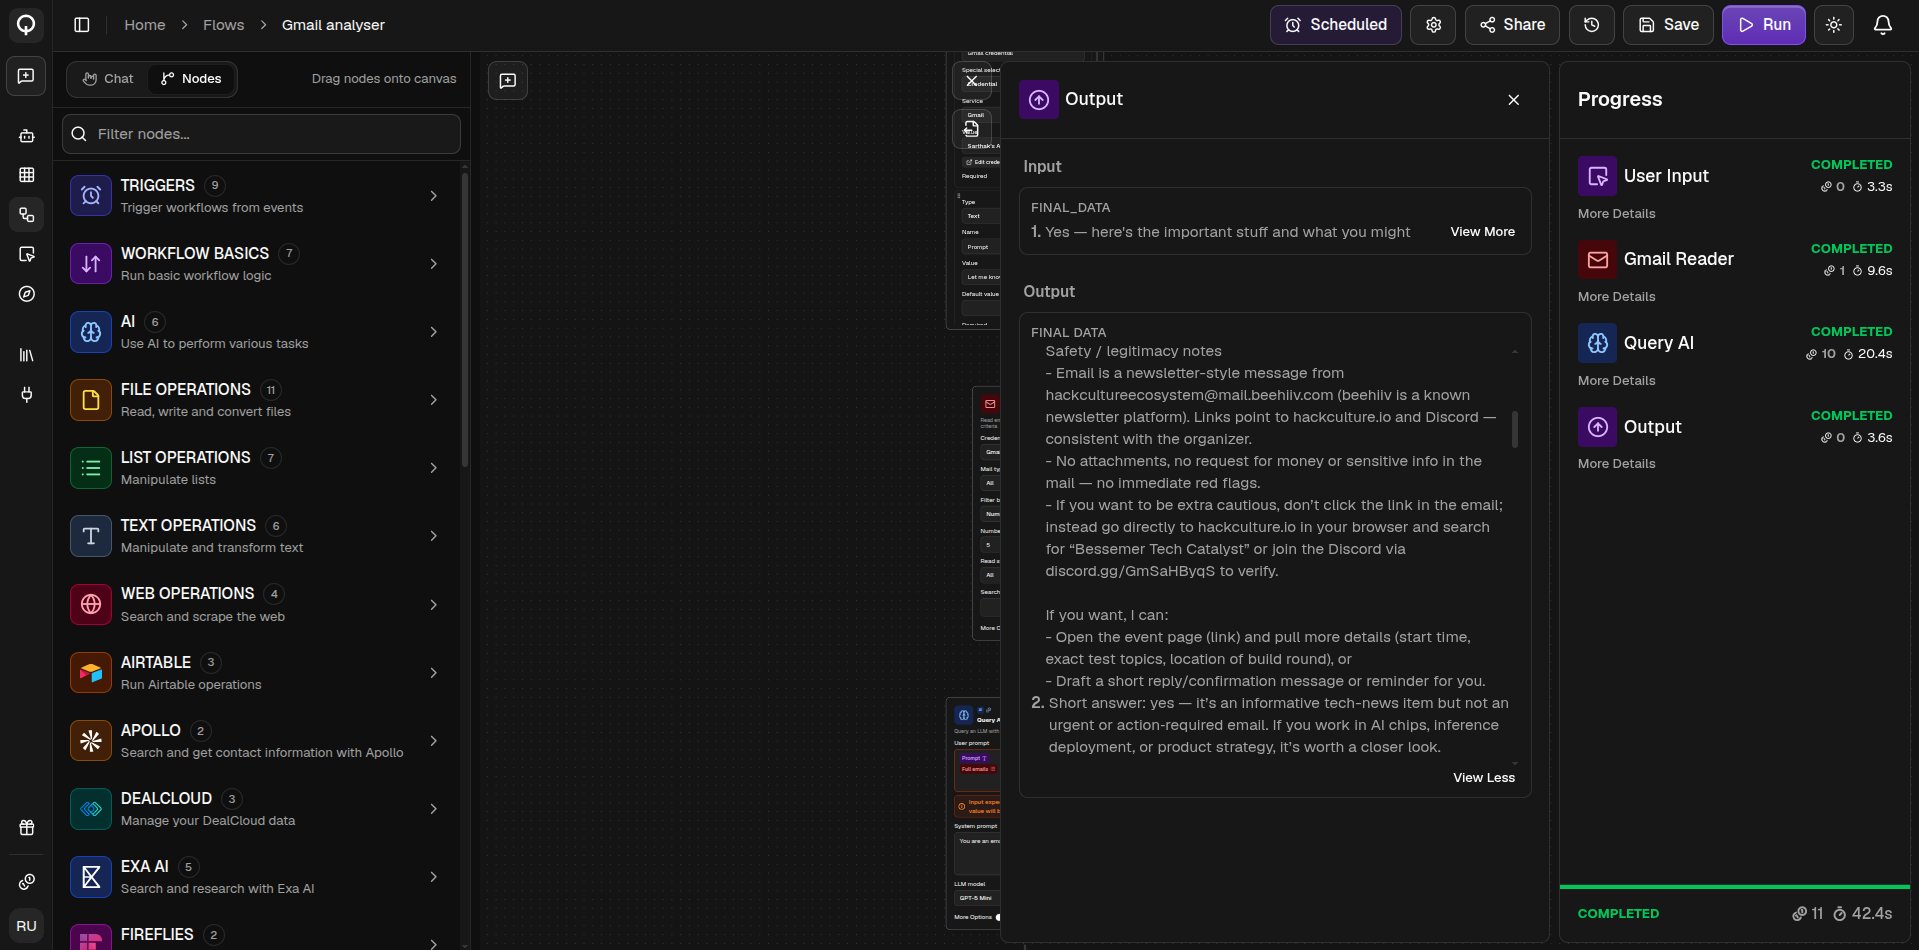The width and height of the screenshot is (1919, 950).
Task: Click the Text Operations category icon
Action: pos(91,536)
